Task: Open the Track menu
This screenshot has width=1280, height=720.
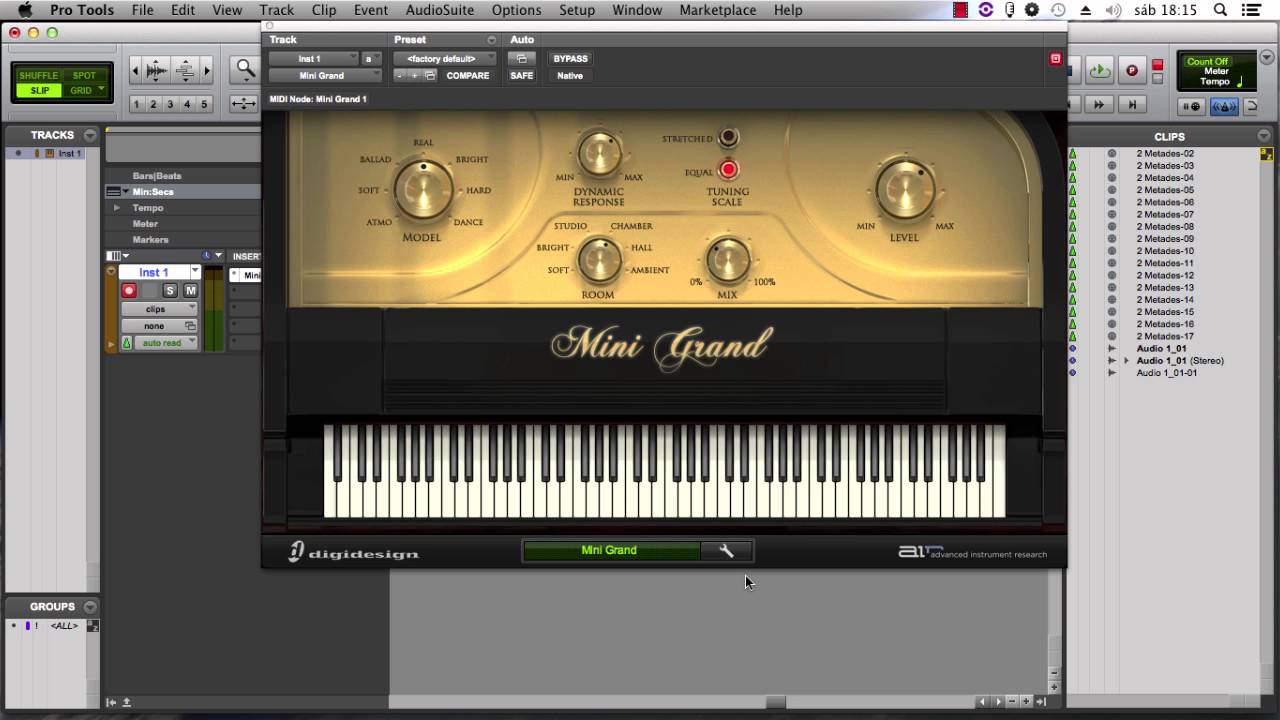Action: point(277,10)
